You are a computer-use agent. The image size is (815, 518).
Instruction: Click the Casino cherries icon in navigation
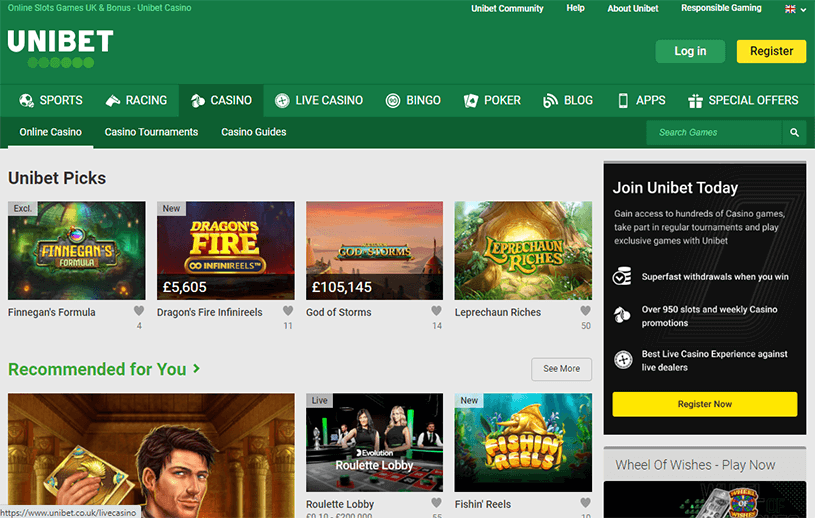pos(198,100)
